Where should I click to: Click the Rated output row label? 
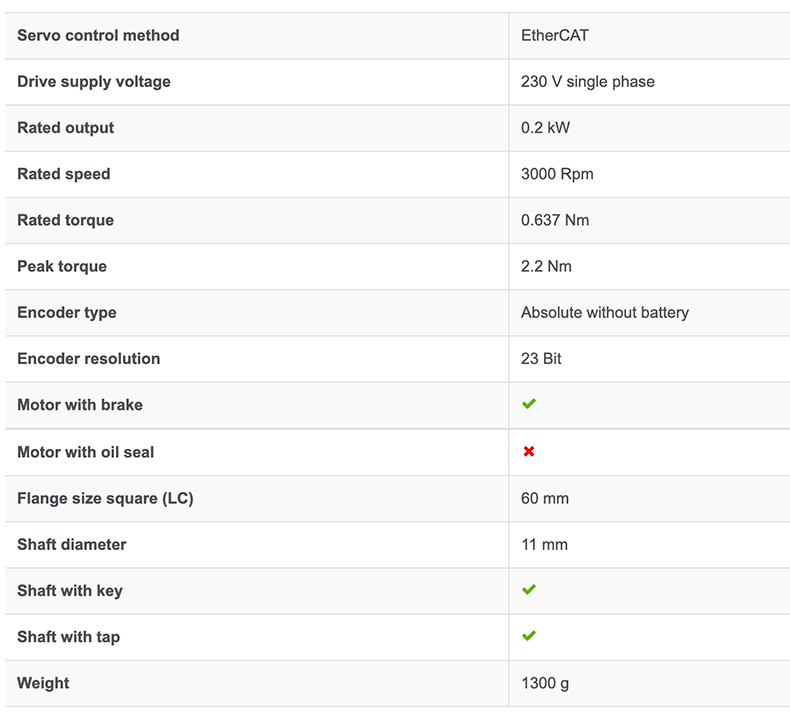[66, 127]
